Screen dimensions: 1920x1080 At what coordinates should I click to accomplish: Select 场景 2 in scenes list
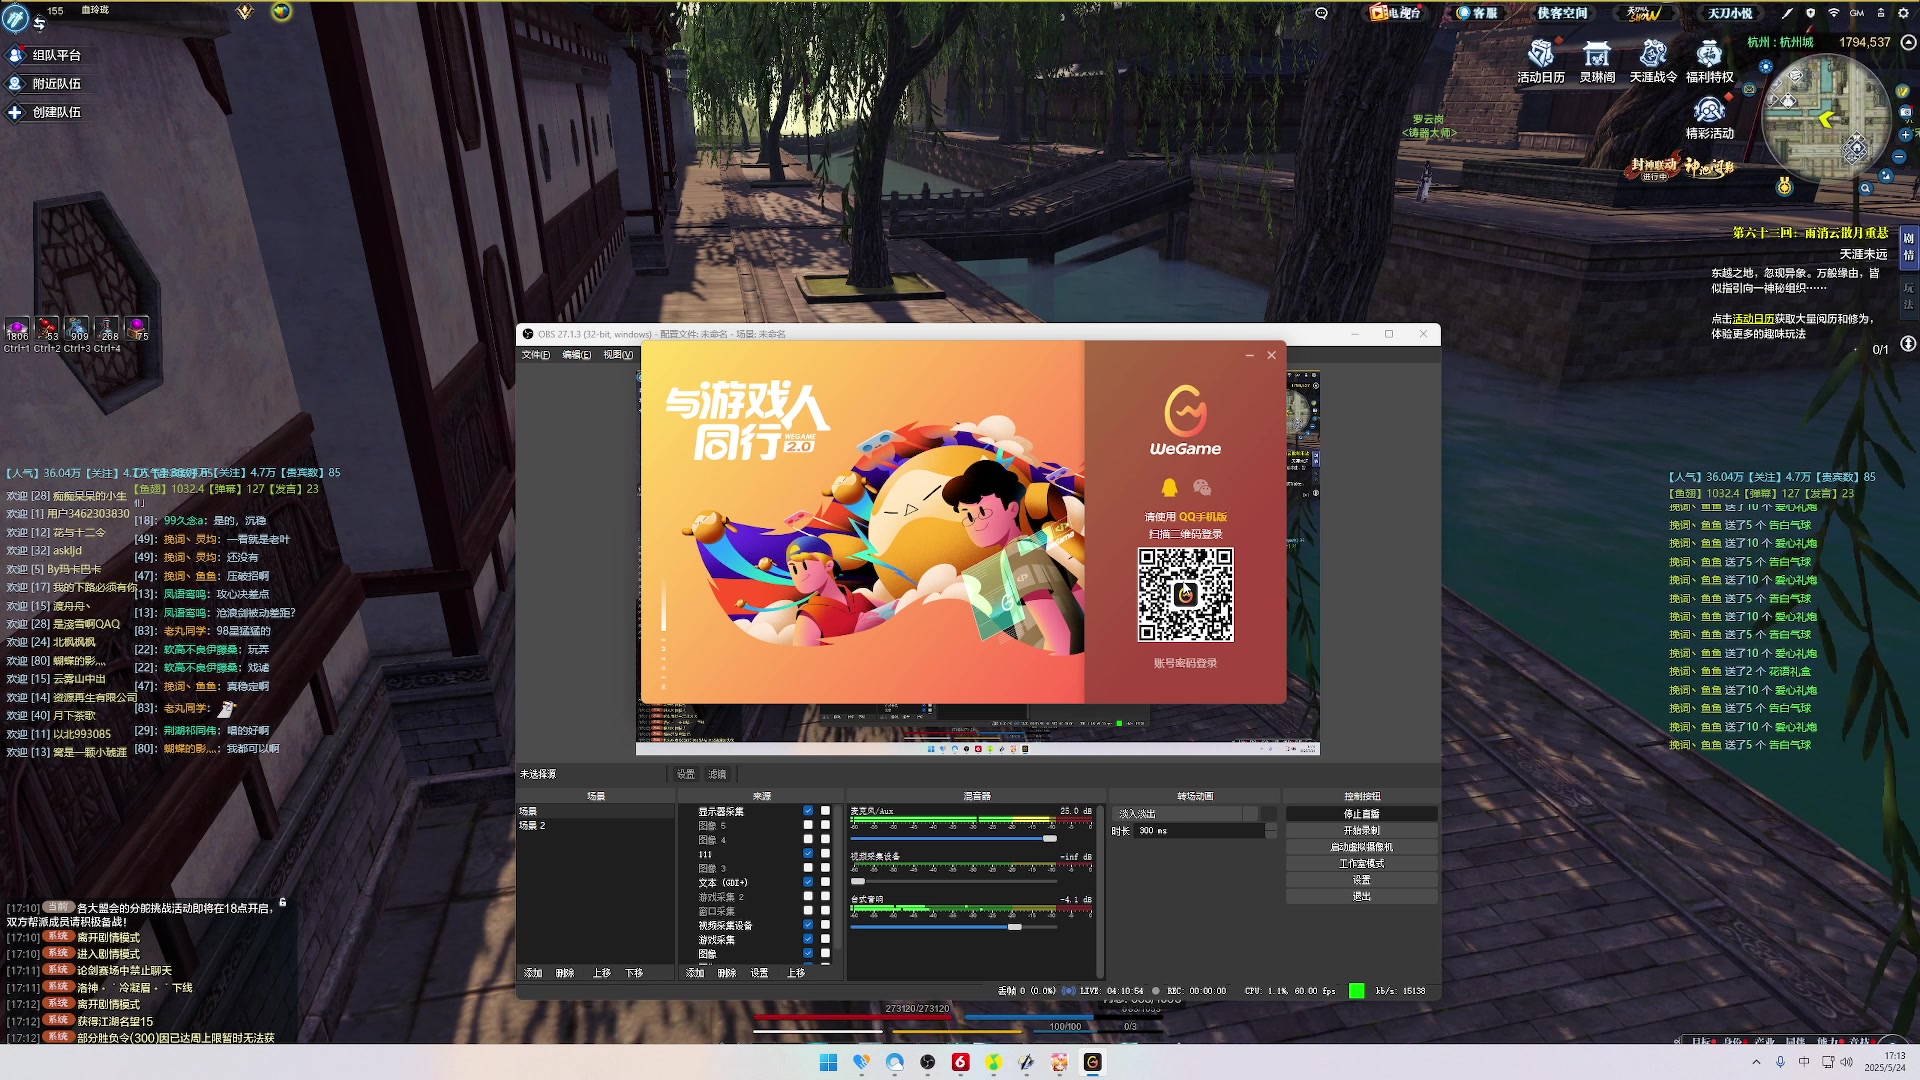(x=595, y=825)
